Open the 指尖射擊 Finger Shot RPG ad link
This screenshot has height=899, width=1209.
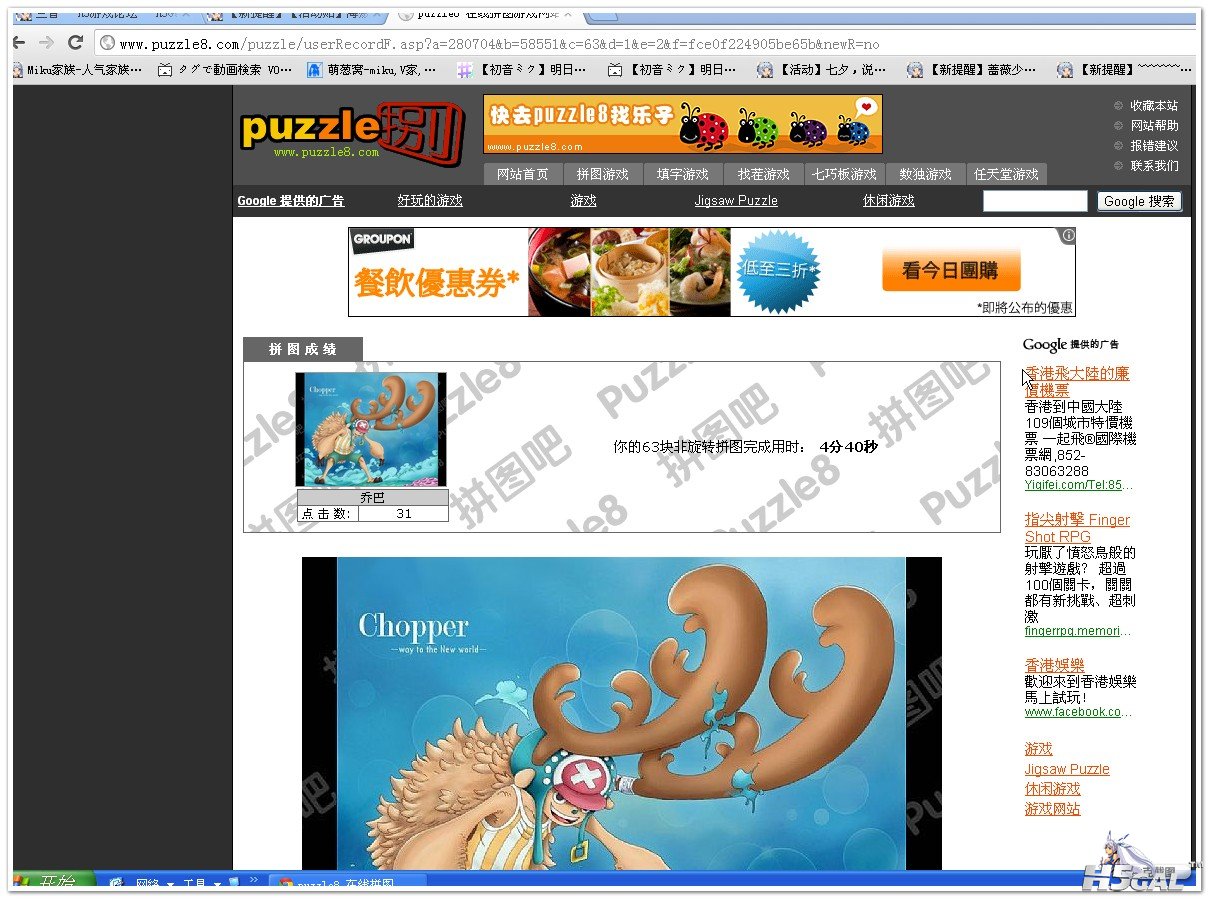click(x=1076, y=528)
